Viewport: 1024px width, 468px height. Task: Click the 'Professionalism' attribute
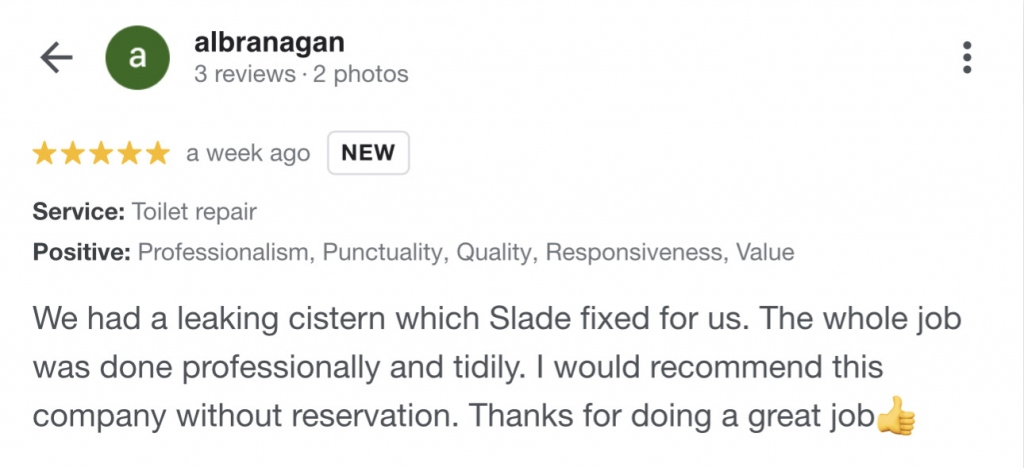223,253
